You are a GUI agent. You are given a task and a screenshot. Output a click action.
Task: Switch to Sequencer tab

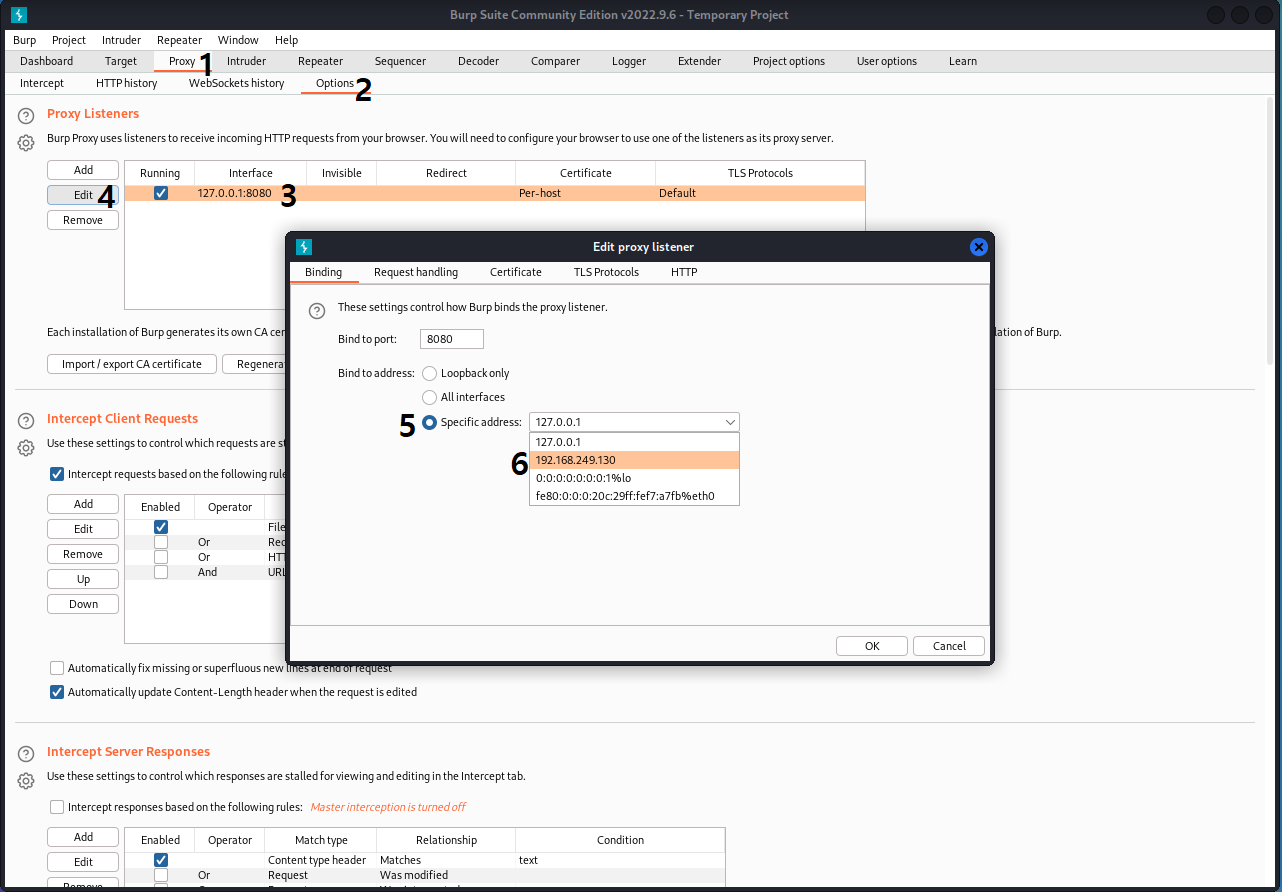(x=400, y=61)
